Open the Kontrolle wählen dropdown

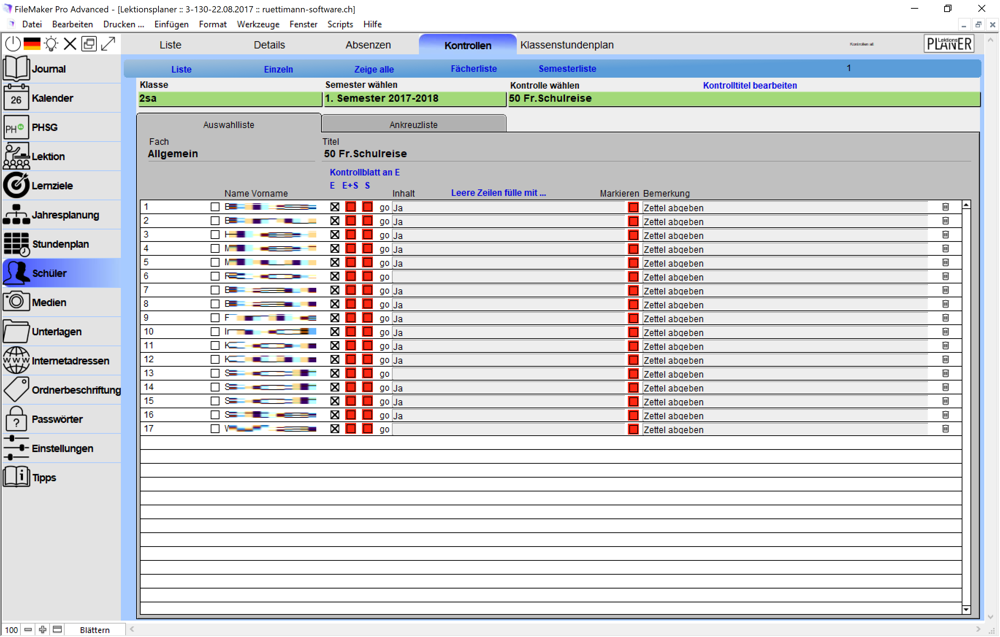[x=744, y=99]
